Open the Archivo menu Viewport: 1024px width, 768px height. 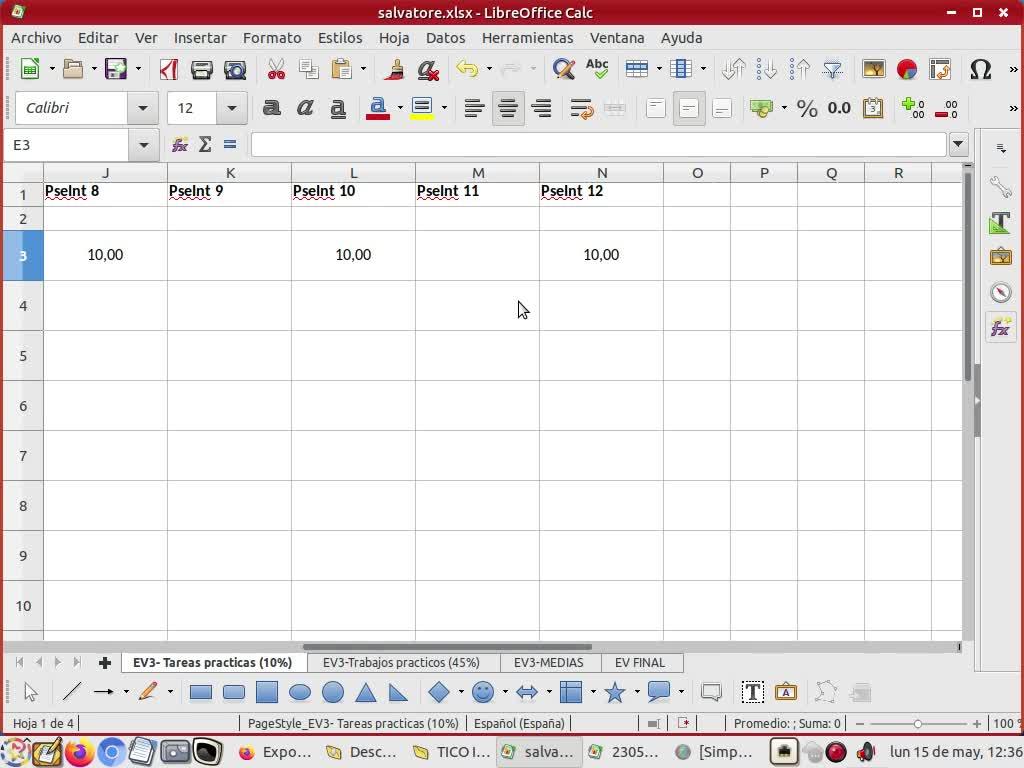click(x=36, y=38)
